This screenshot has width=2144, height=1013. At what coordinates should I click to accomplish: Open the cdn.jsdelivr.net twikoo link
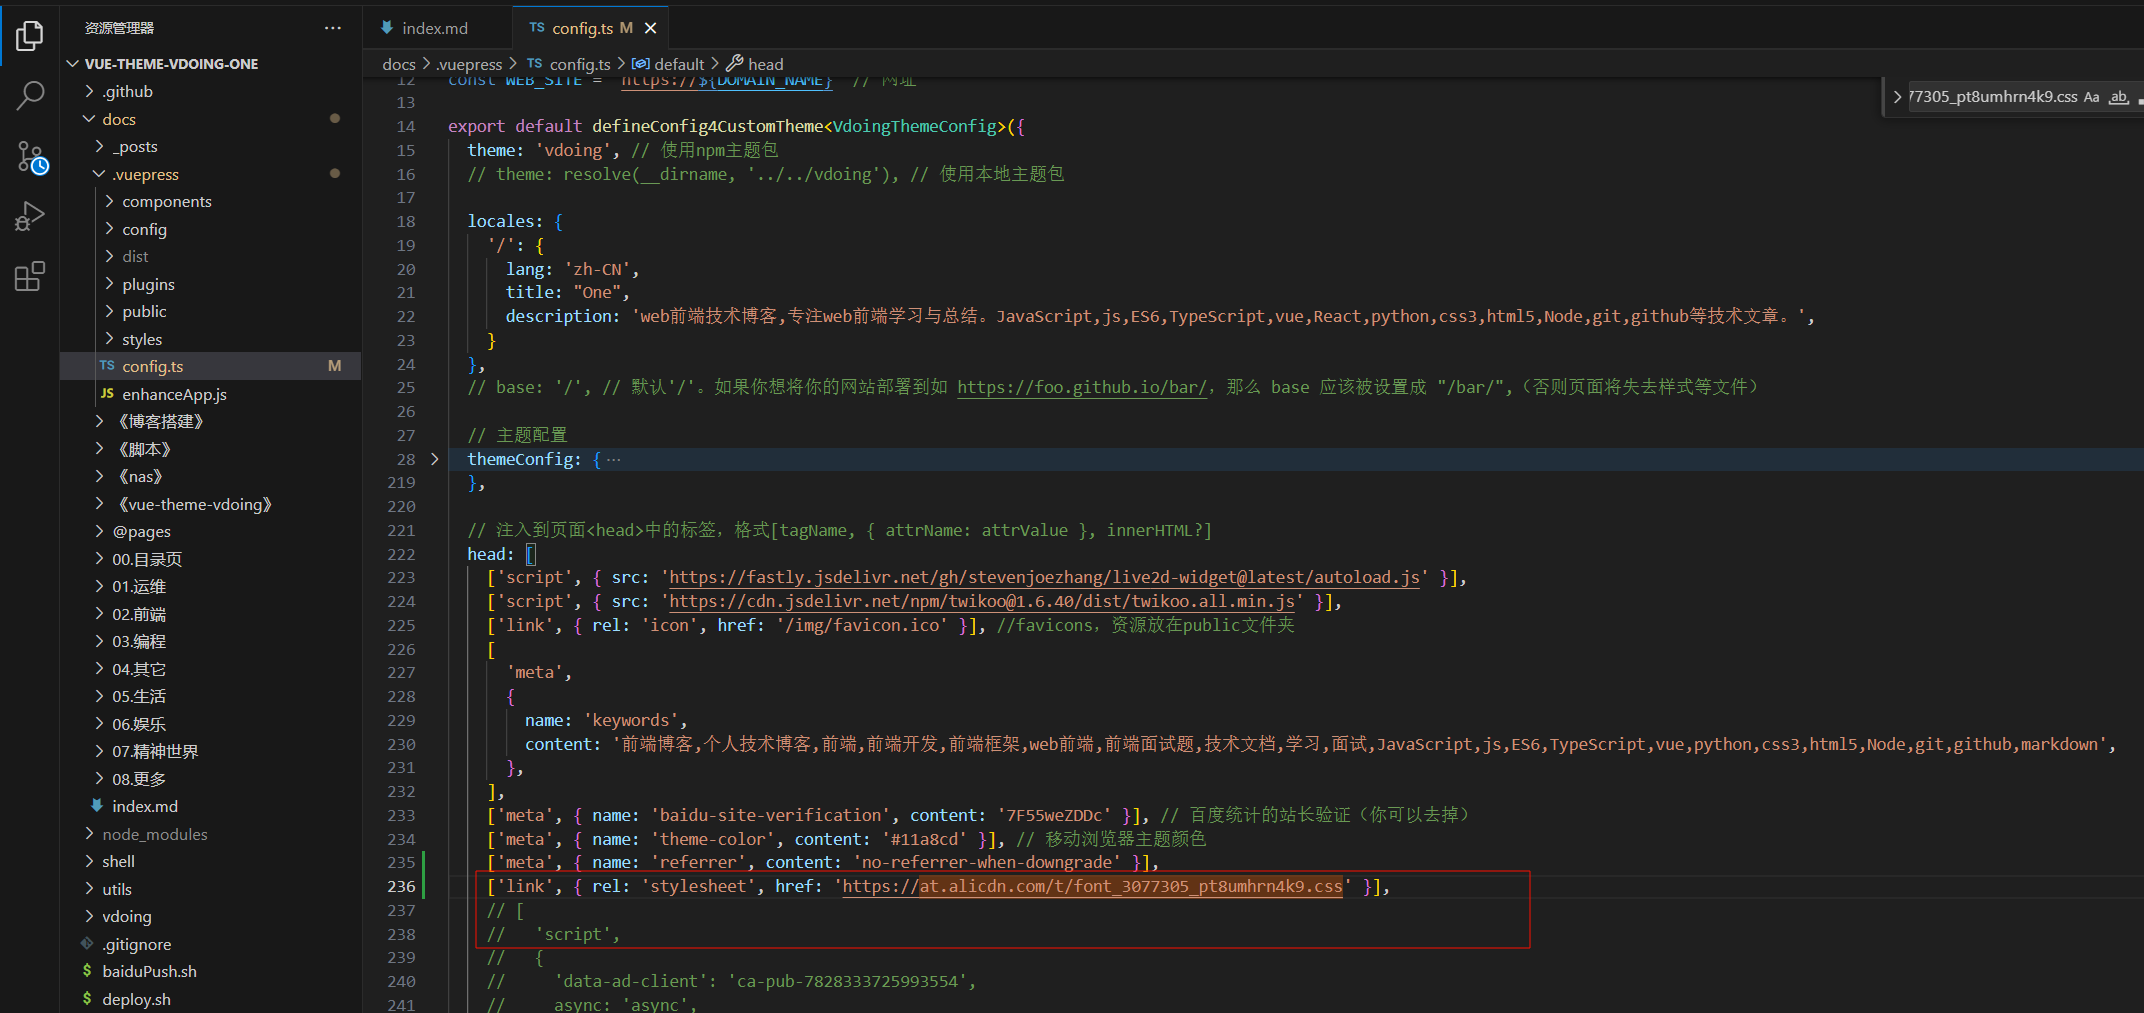point(982,601)
